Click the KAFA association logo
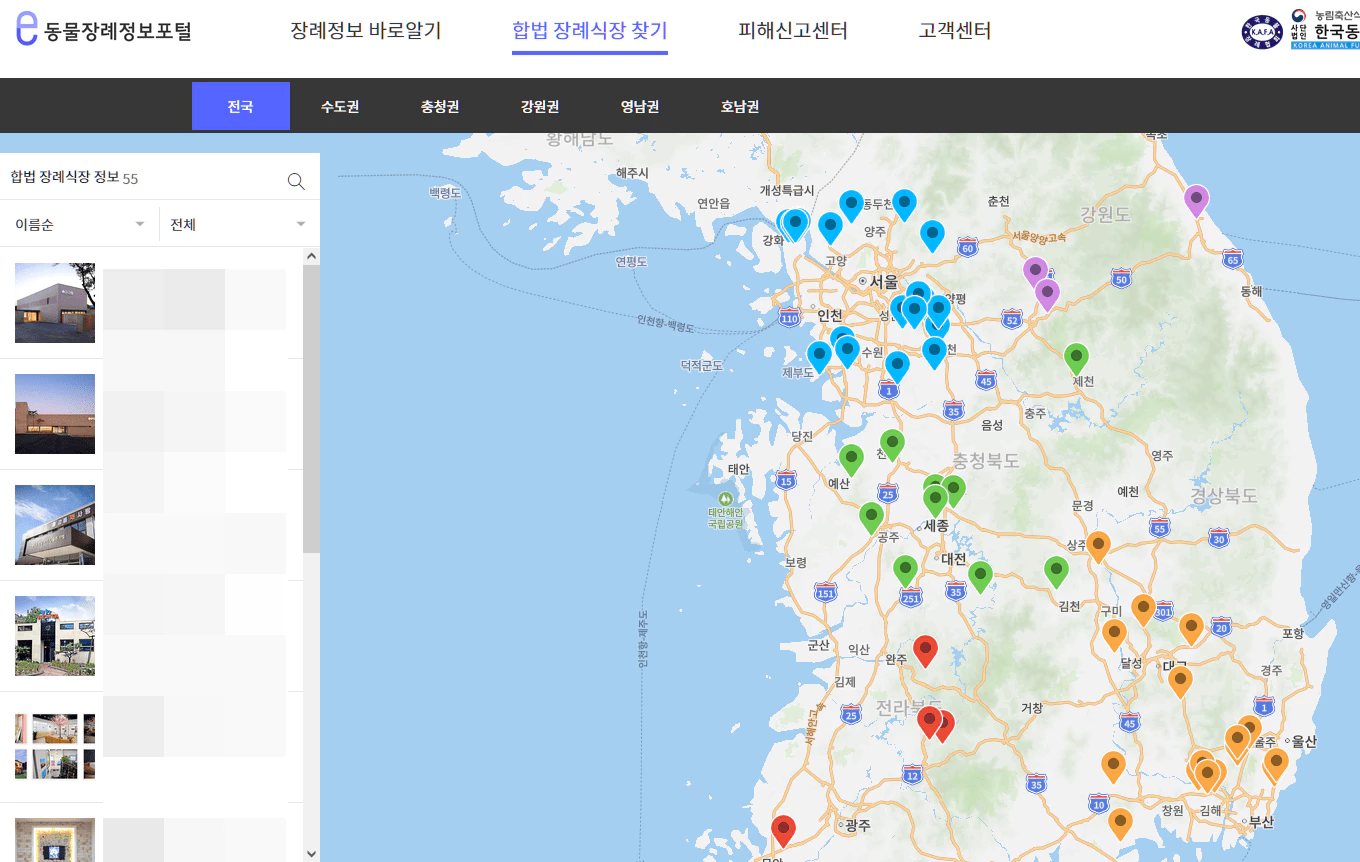Viewport: 1360px width, 862px height. [x=1261, y=32]
